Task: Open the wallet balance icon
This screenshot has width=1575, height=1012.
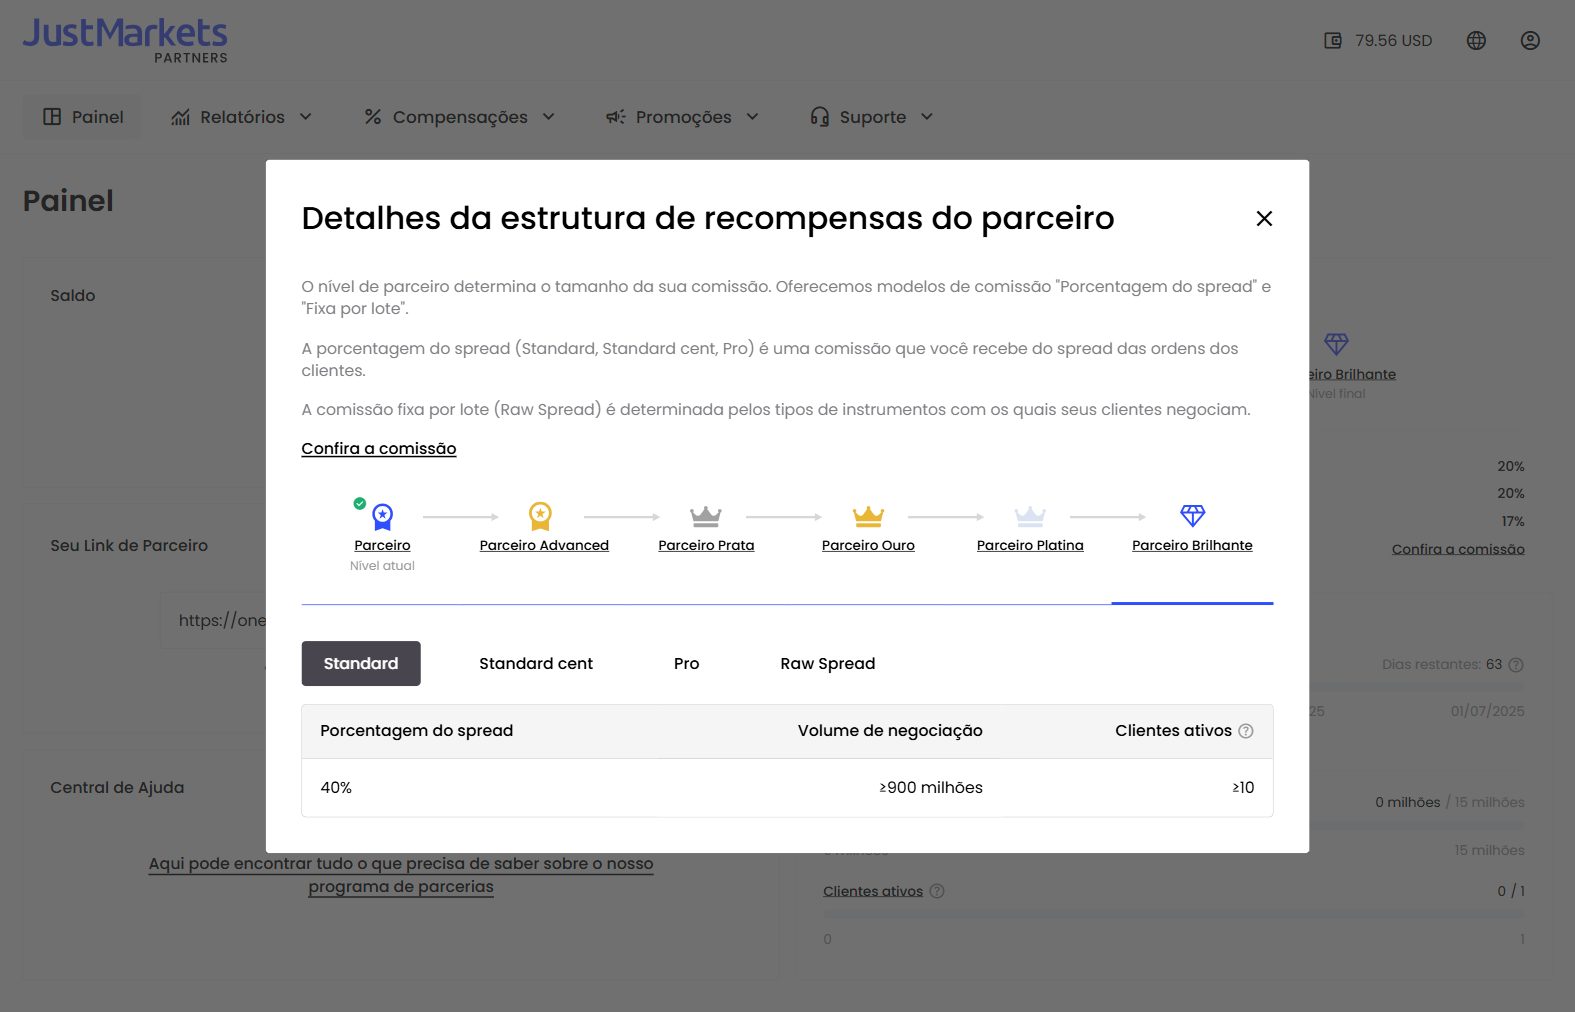Action: [1333, 41]
